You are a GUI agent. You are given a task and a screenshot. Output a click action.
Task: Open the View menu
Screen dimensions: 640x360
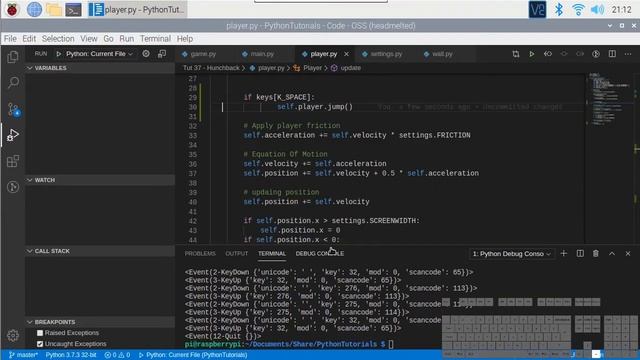coord(89,39)
